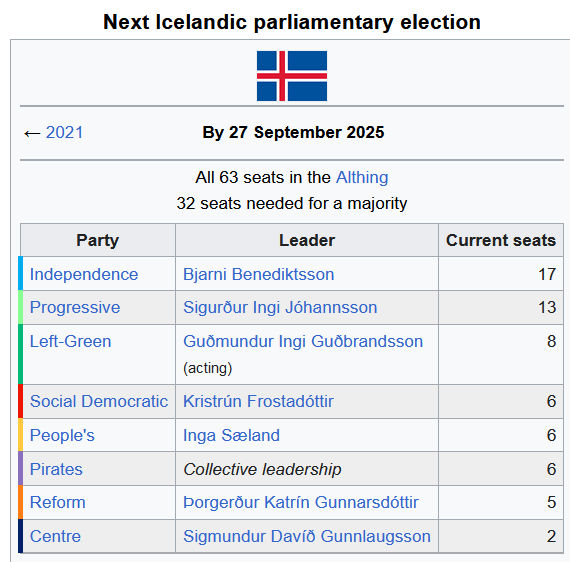Viewport: 570px width, 562px height.
Task: Open the People's party link
Action: 62,435
